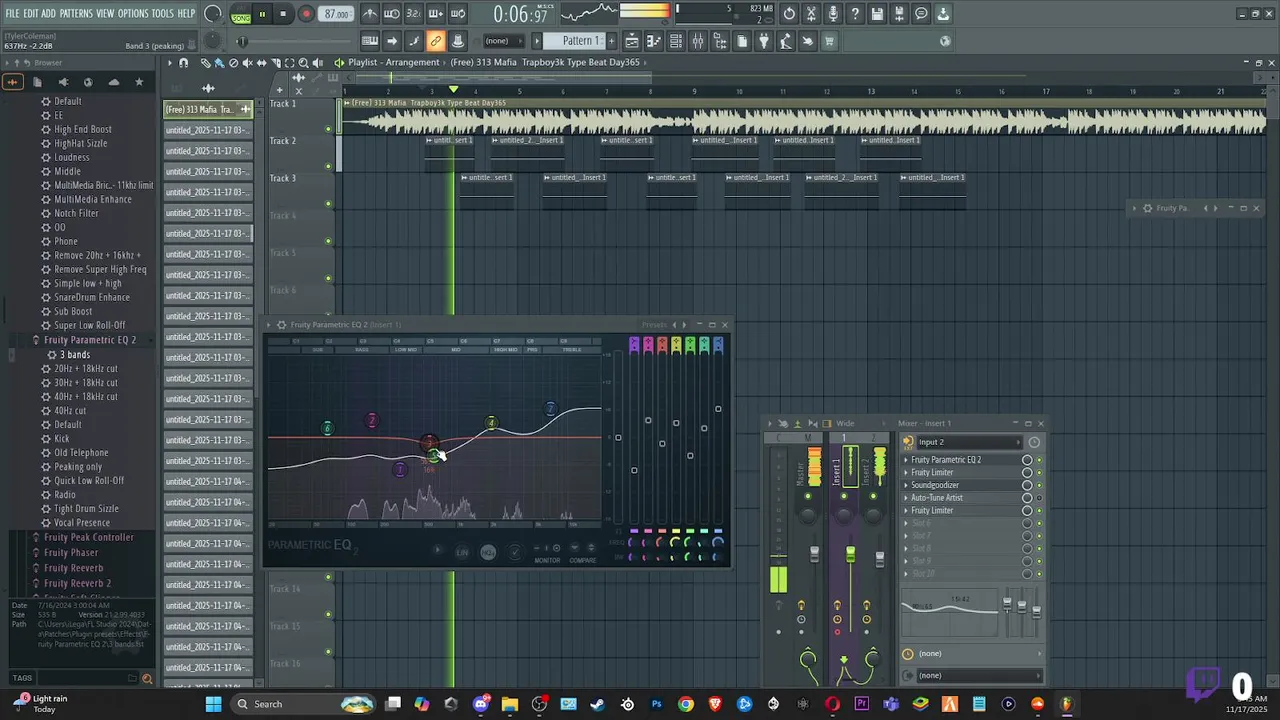
Task: Open the FILE menu
Action: 12,14
